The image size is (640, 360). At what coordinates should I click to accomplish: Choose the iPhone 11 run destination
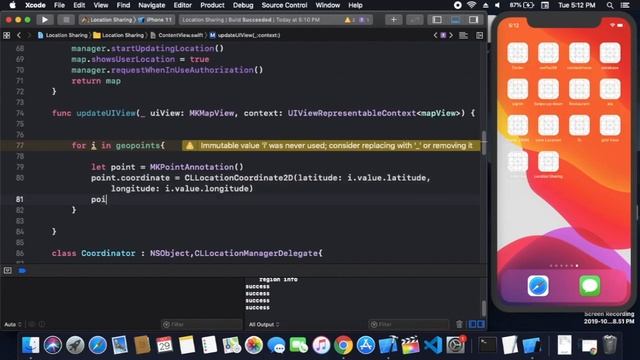click(156, 20)
